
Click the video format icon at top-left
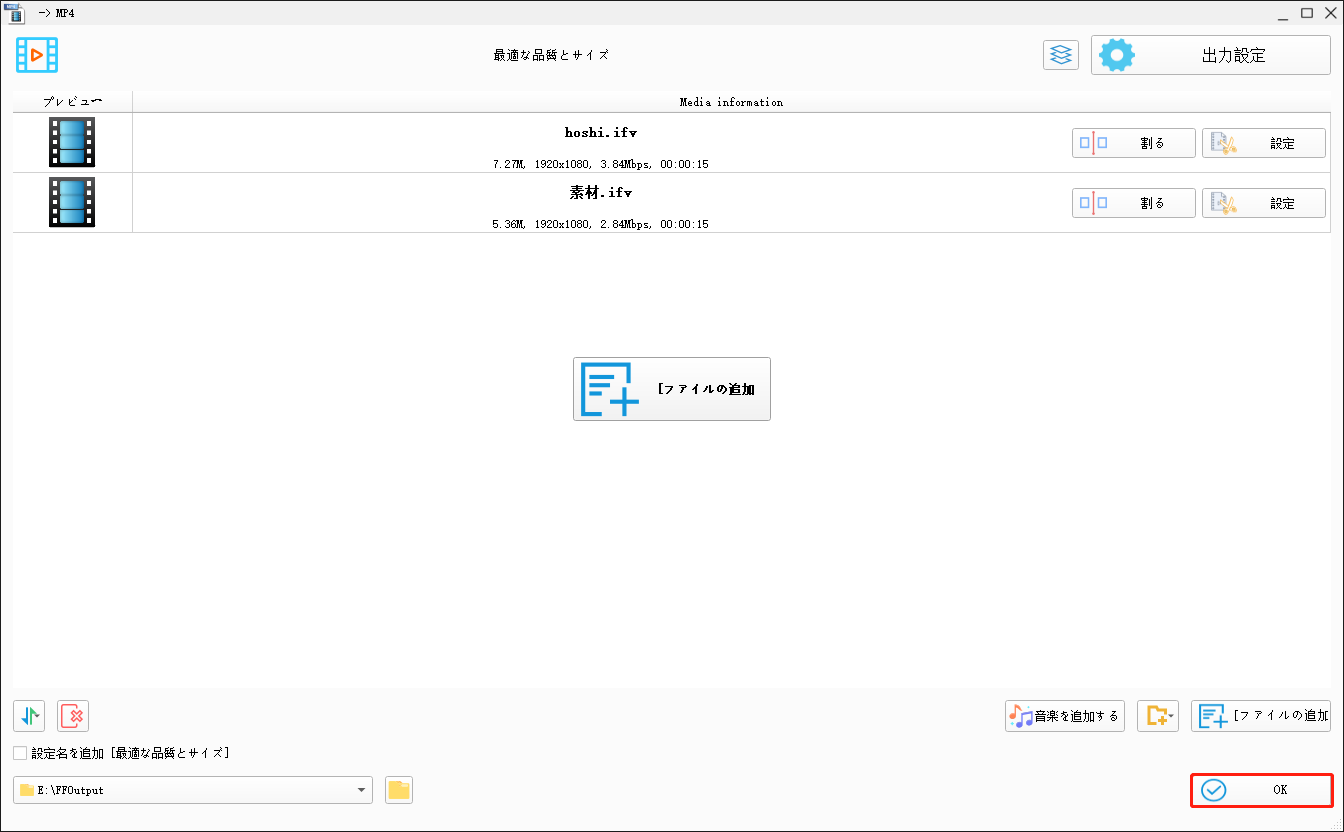(37, 55)
